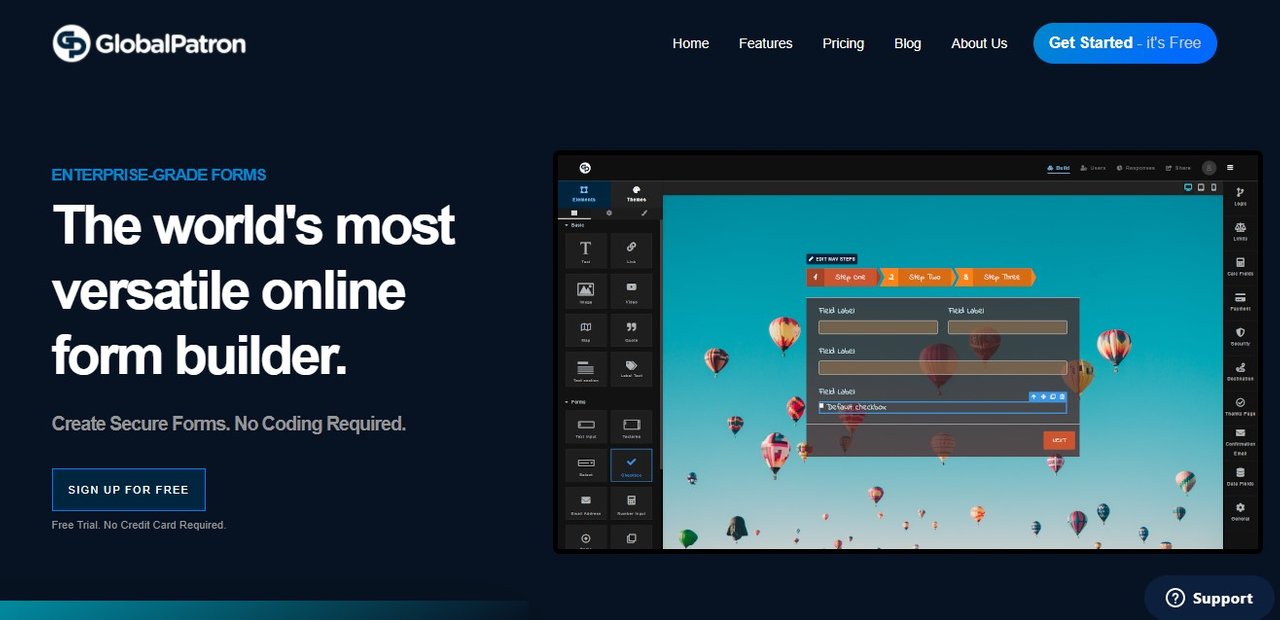Click the builder logo icon top-left

tap(585, 168)
